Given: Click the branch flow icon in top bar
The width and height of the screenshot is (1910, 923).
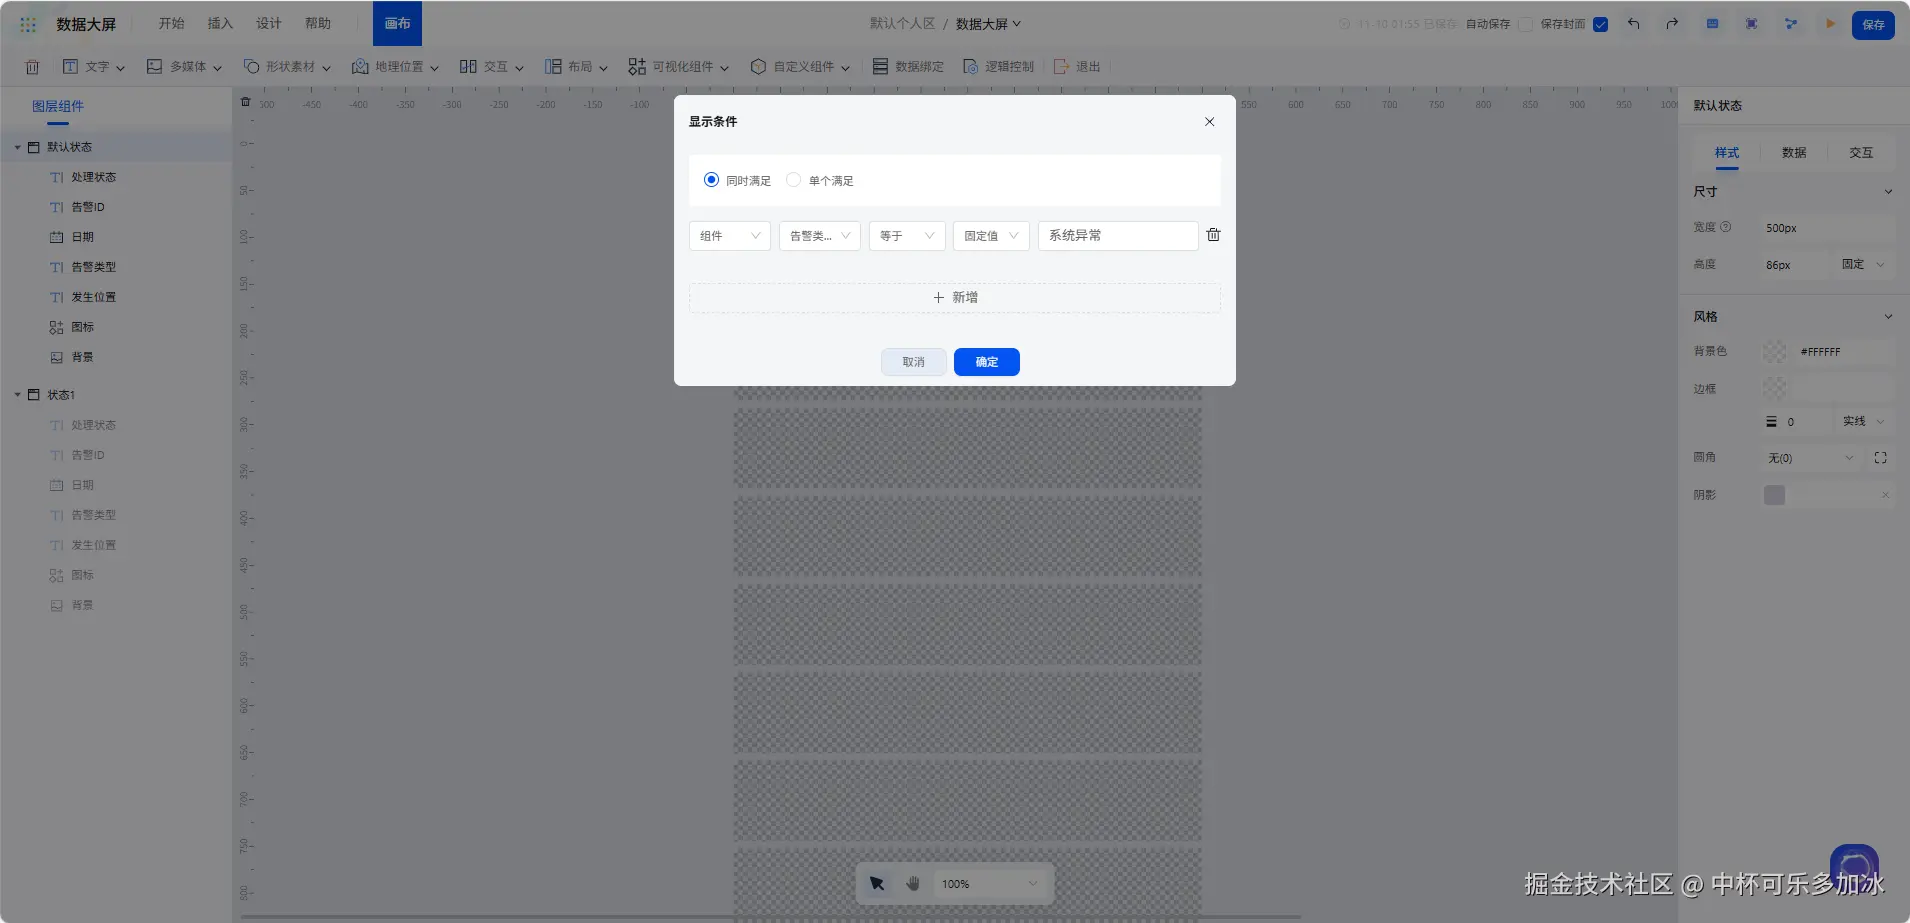Looking at the screenshot, I should [1791, 24].
